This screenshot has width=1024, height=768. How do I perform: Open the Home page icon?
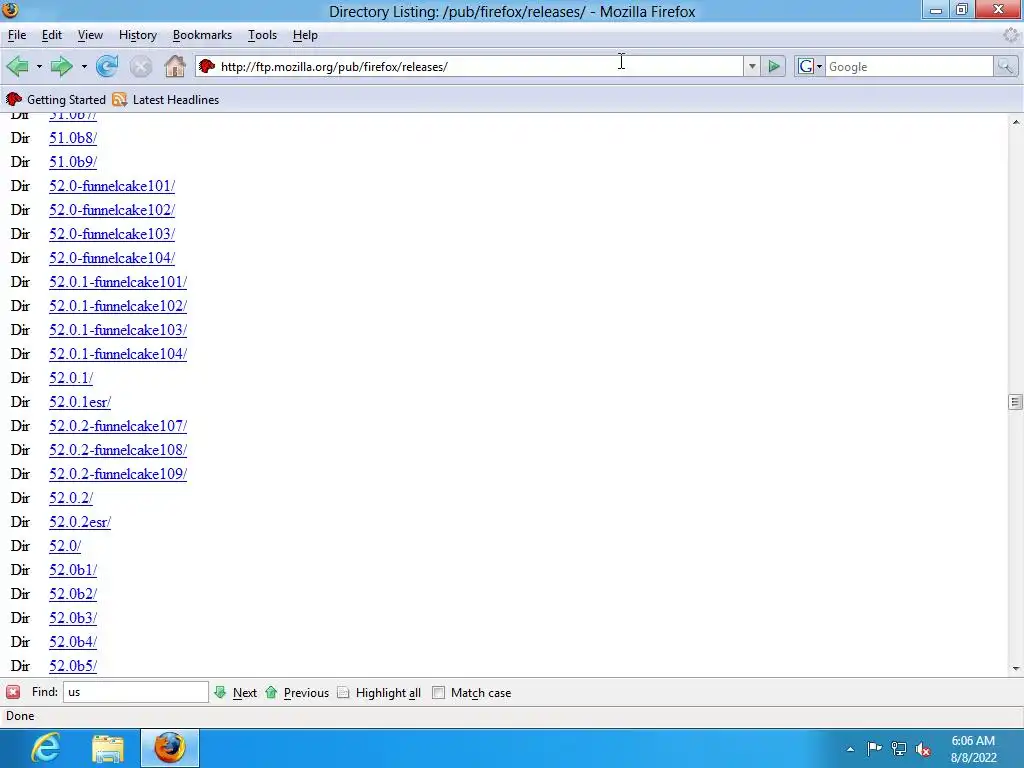pyautogui.click(x=175, y=66)
